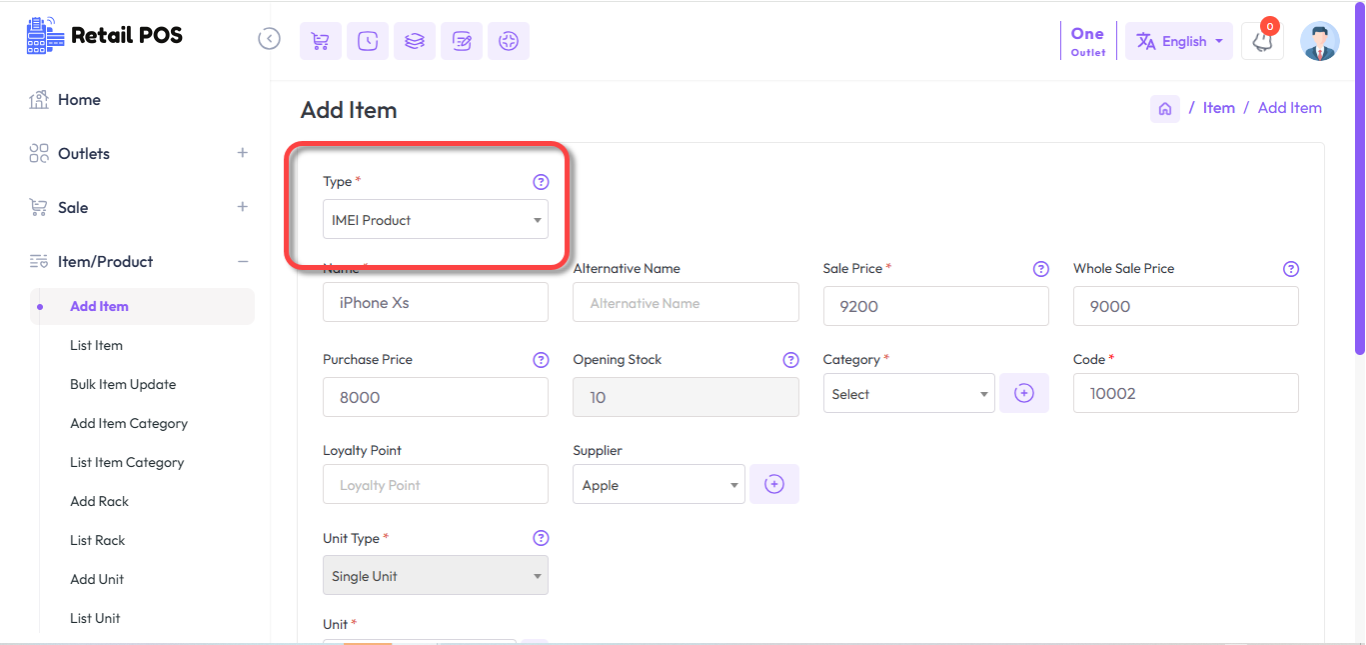Click the Type field help icon
1366x645 pixels.
[x=540, y=182]
